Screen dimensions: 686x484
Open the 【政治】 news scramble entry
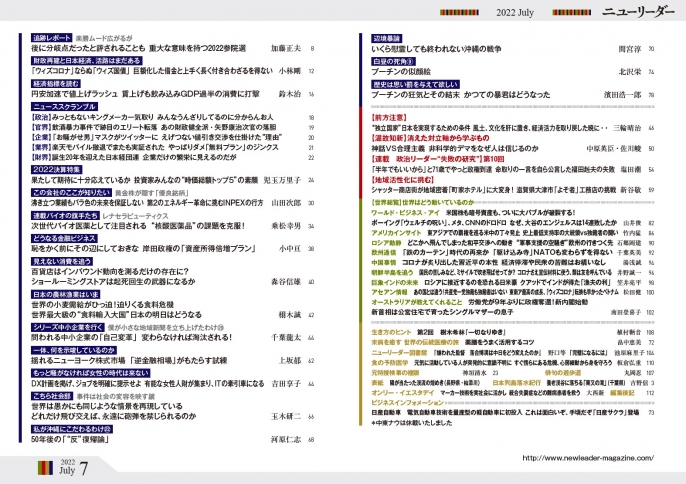click(x=39, y=118)
